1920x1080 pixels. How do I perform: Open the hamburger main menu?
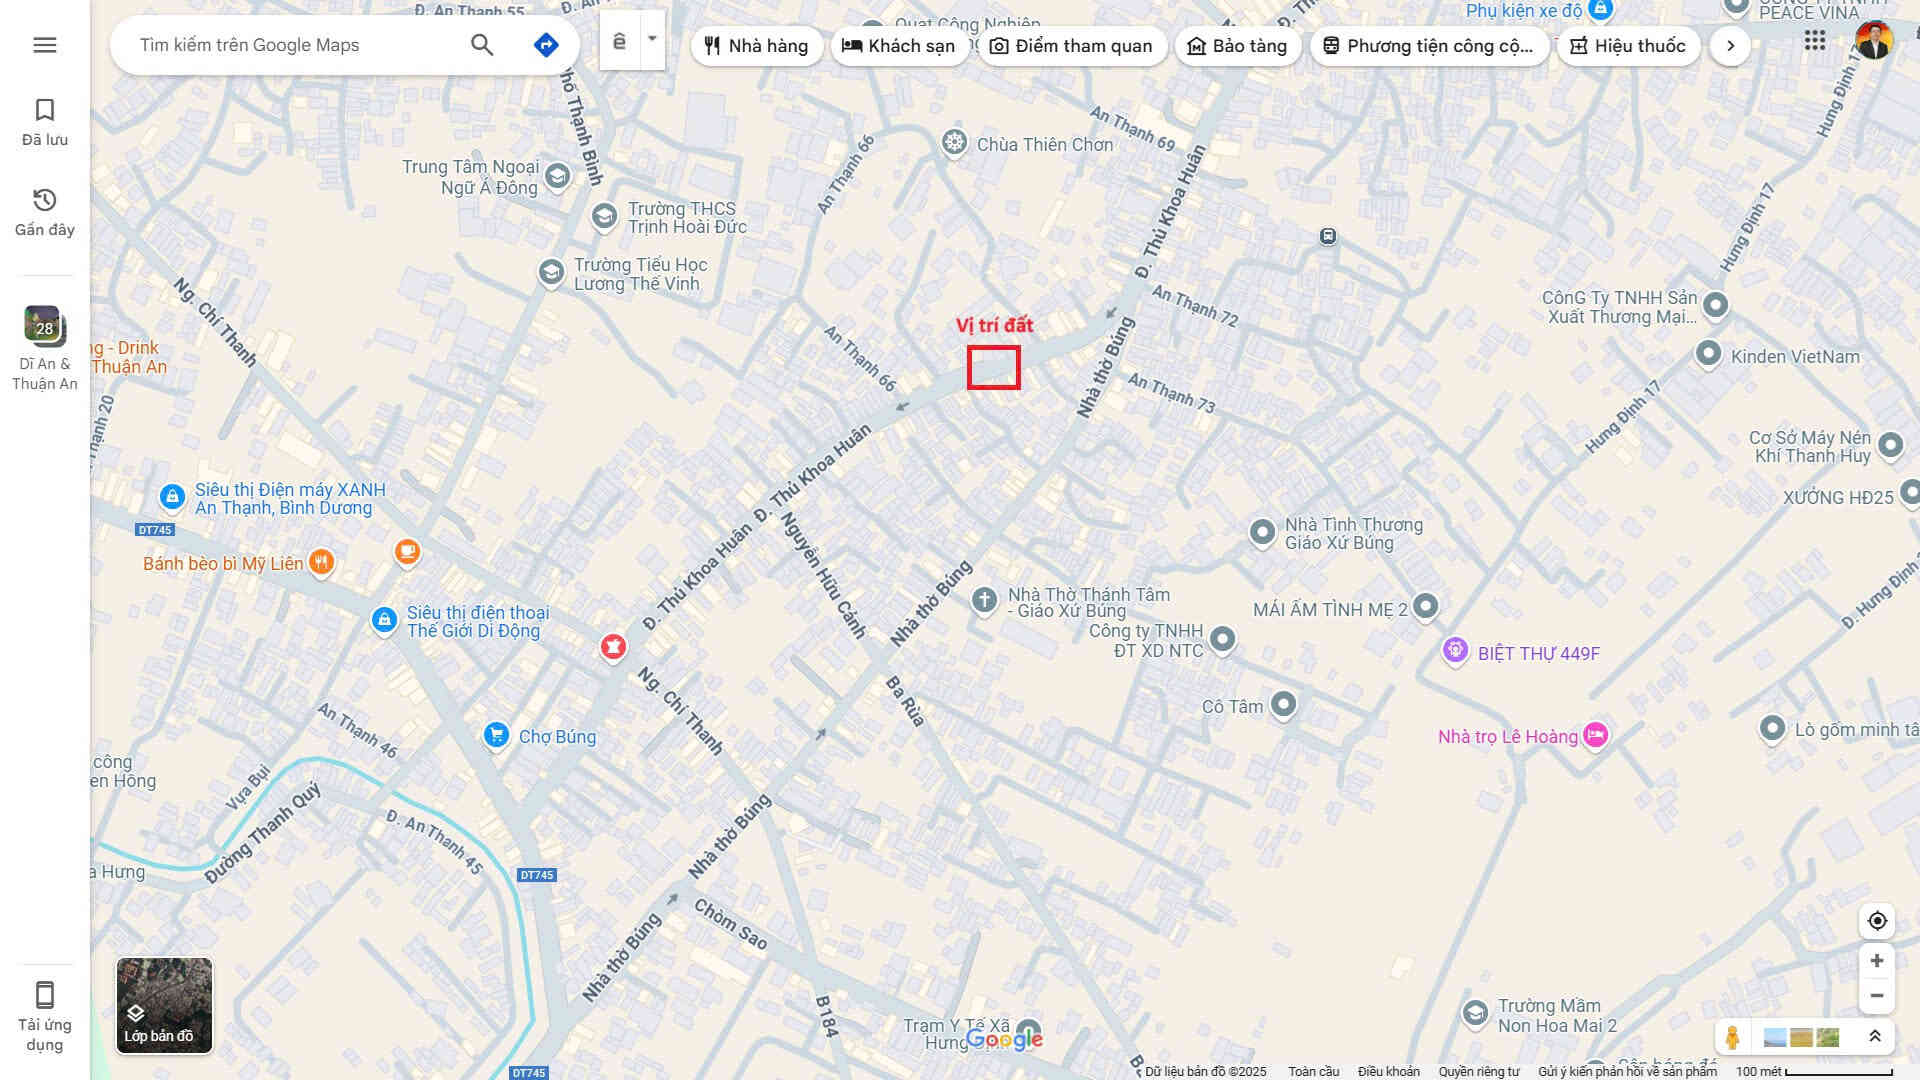[x=44, y=45]
